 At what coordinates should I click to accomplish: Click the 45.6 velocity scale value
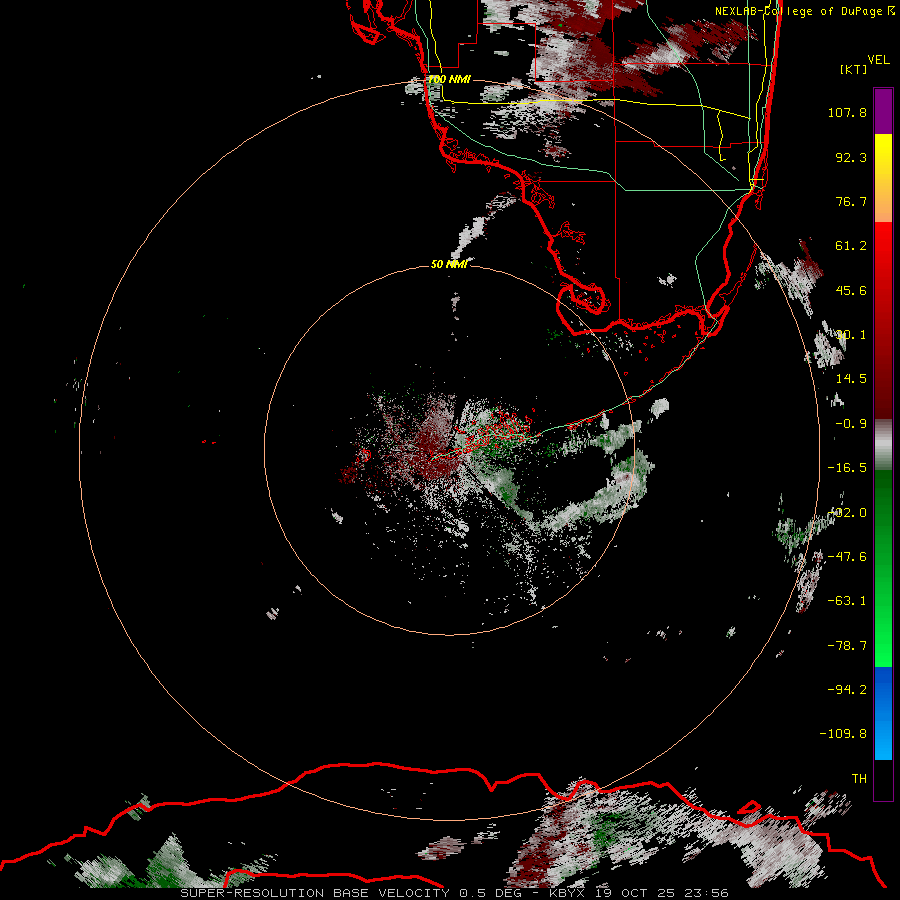pos(851,290)
